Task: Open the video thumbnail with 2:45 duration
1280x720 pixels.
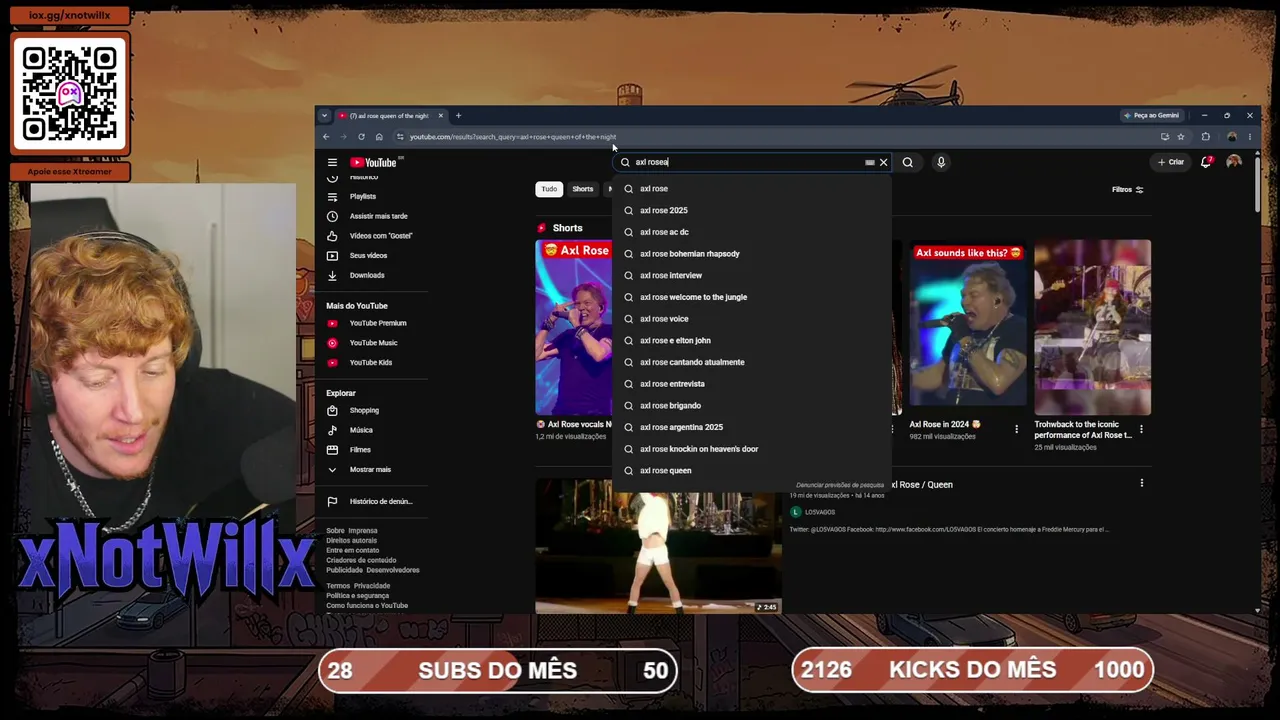Action: point(658,546)
